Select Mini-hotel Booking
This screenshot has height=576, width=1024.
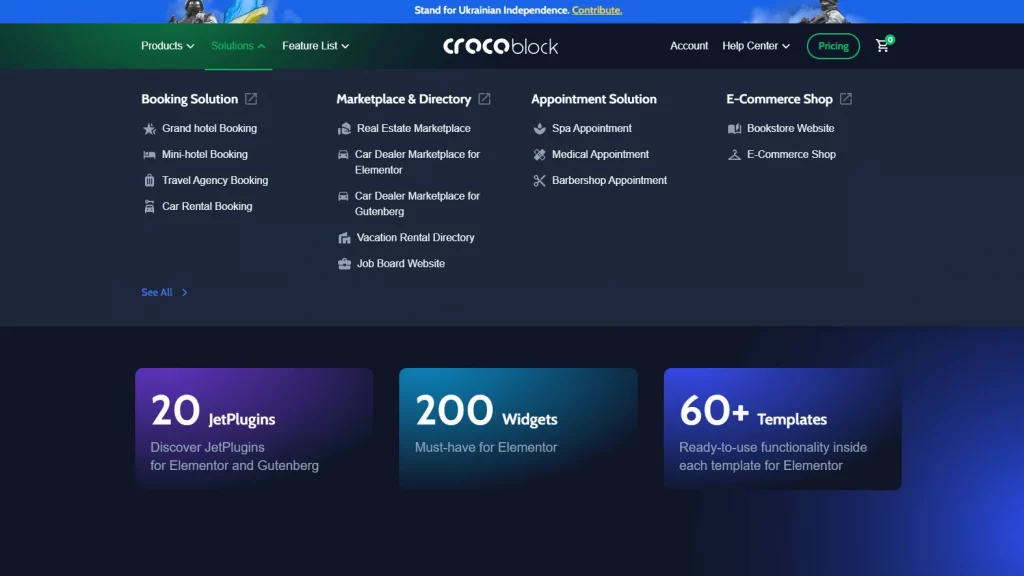[205, 155]
